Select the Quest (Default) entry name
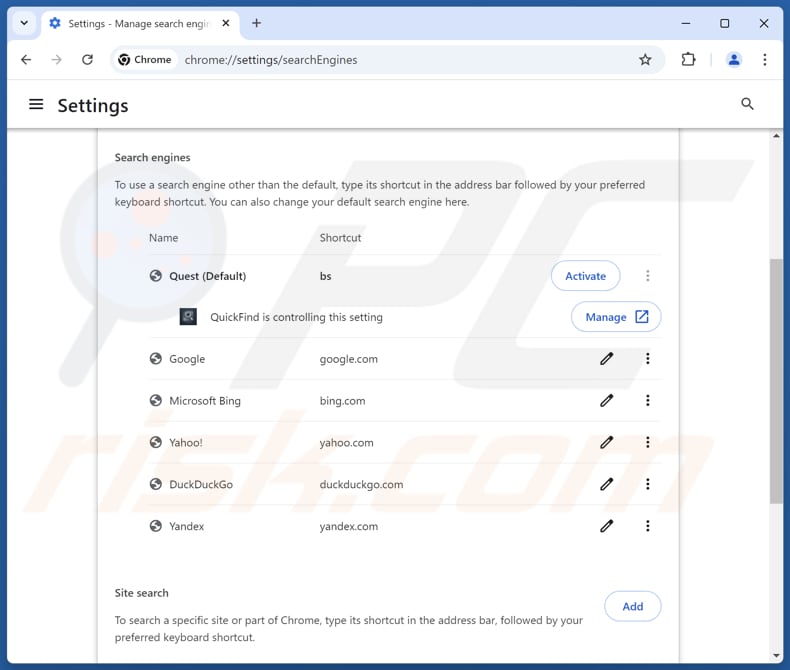Image resolution: width=790 pixels, height=670 pixels. pos(208,276)
